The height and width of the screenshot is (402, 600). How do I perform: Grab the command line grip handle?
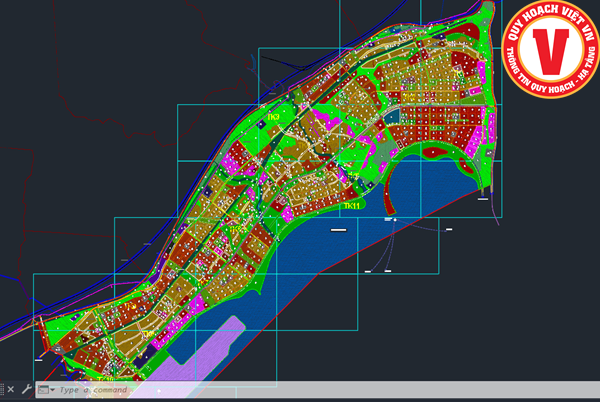coord(3,389)
